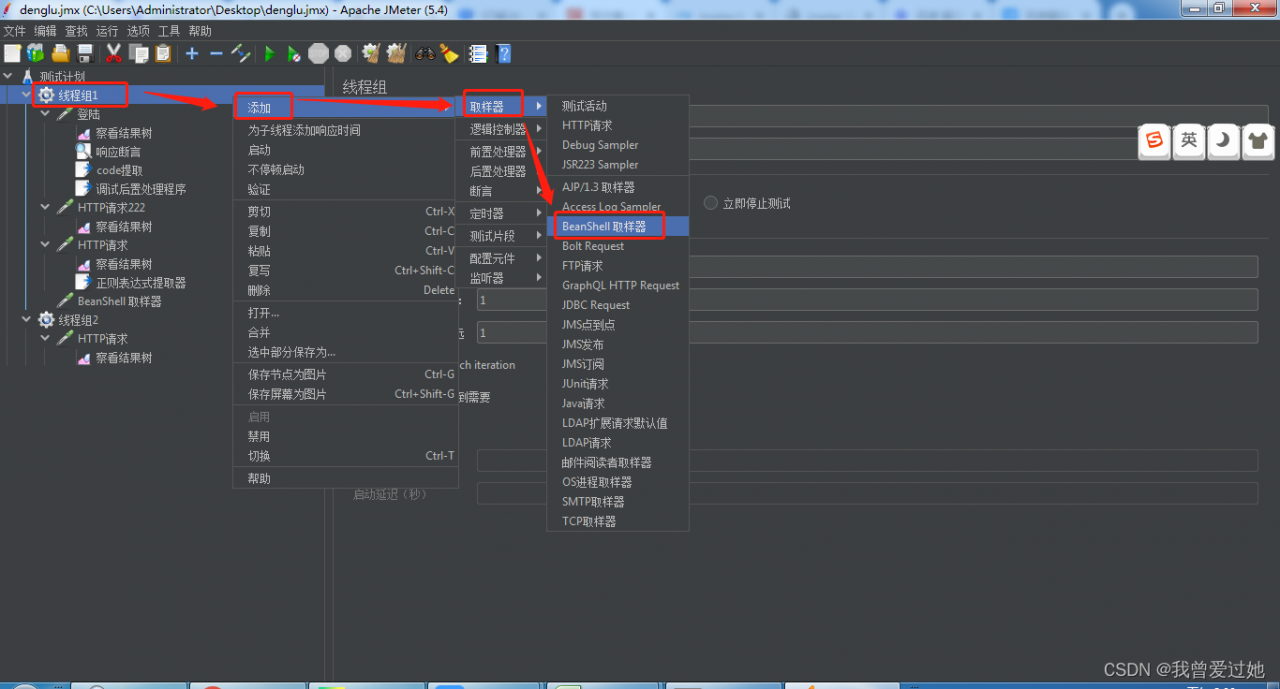
Task: Select BeanShell 取样器 from sampler submenu
Action: 618,226
